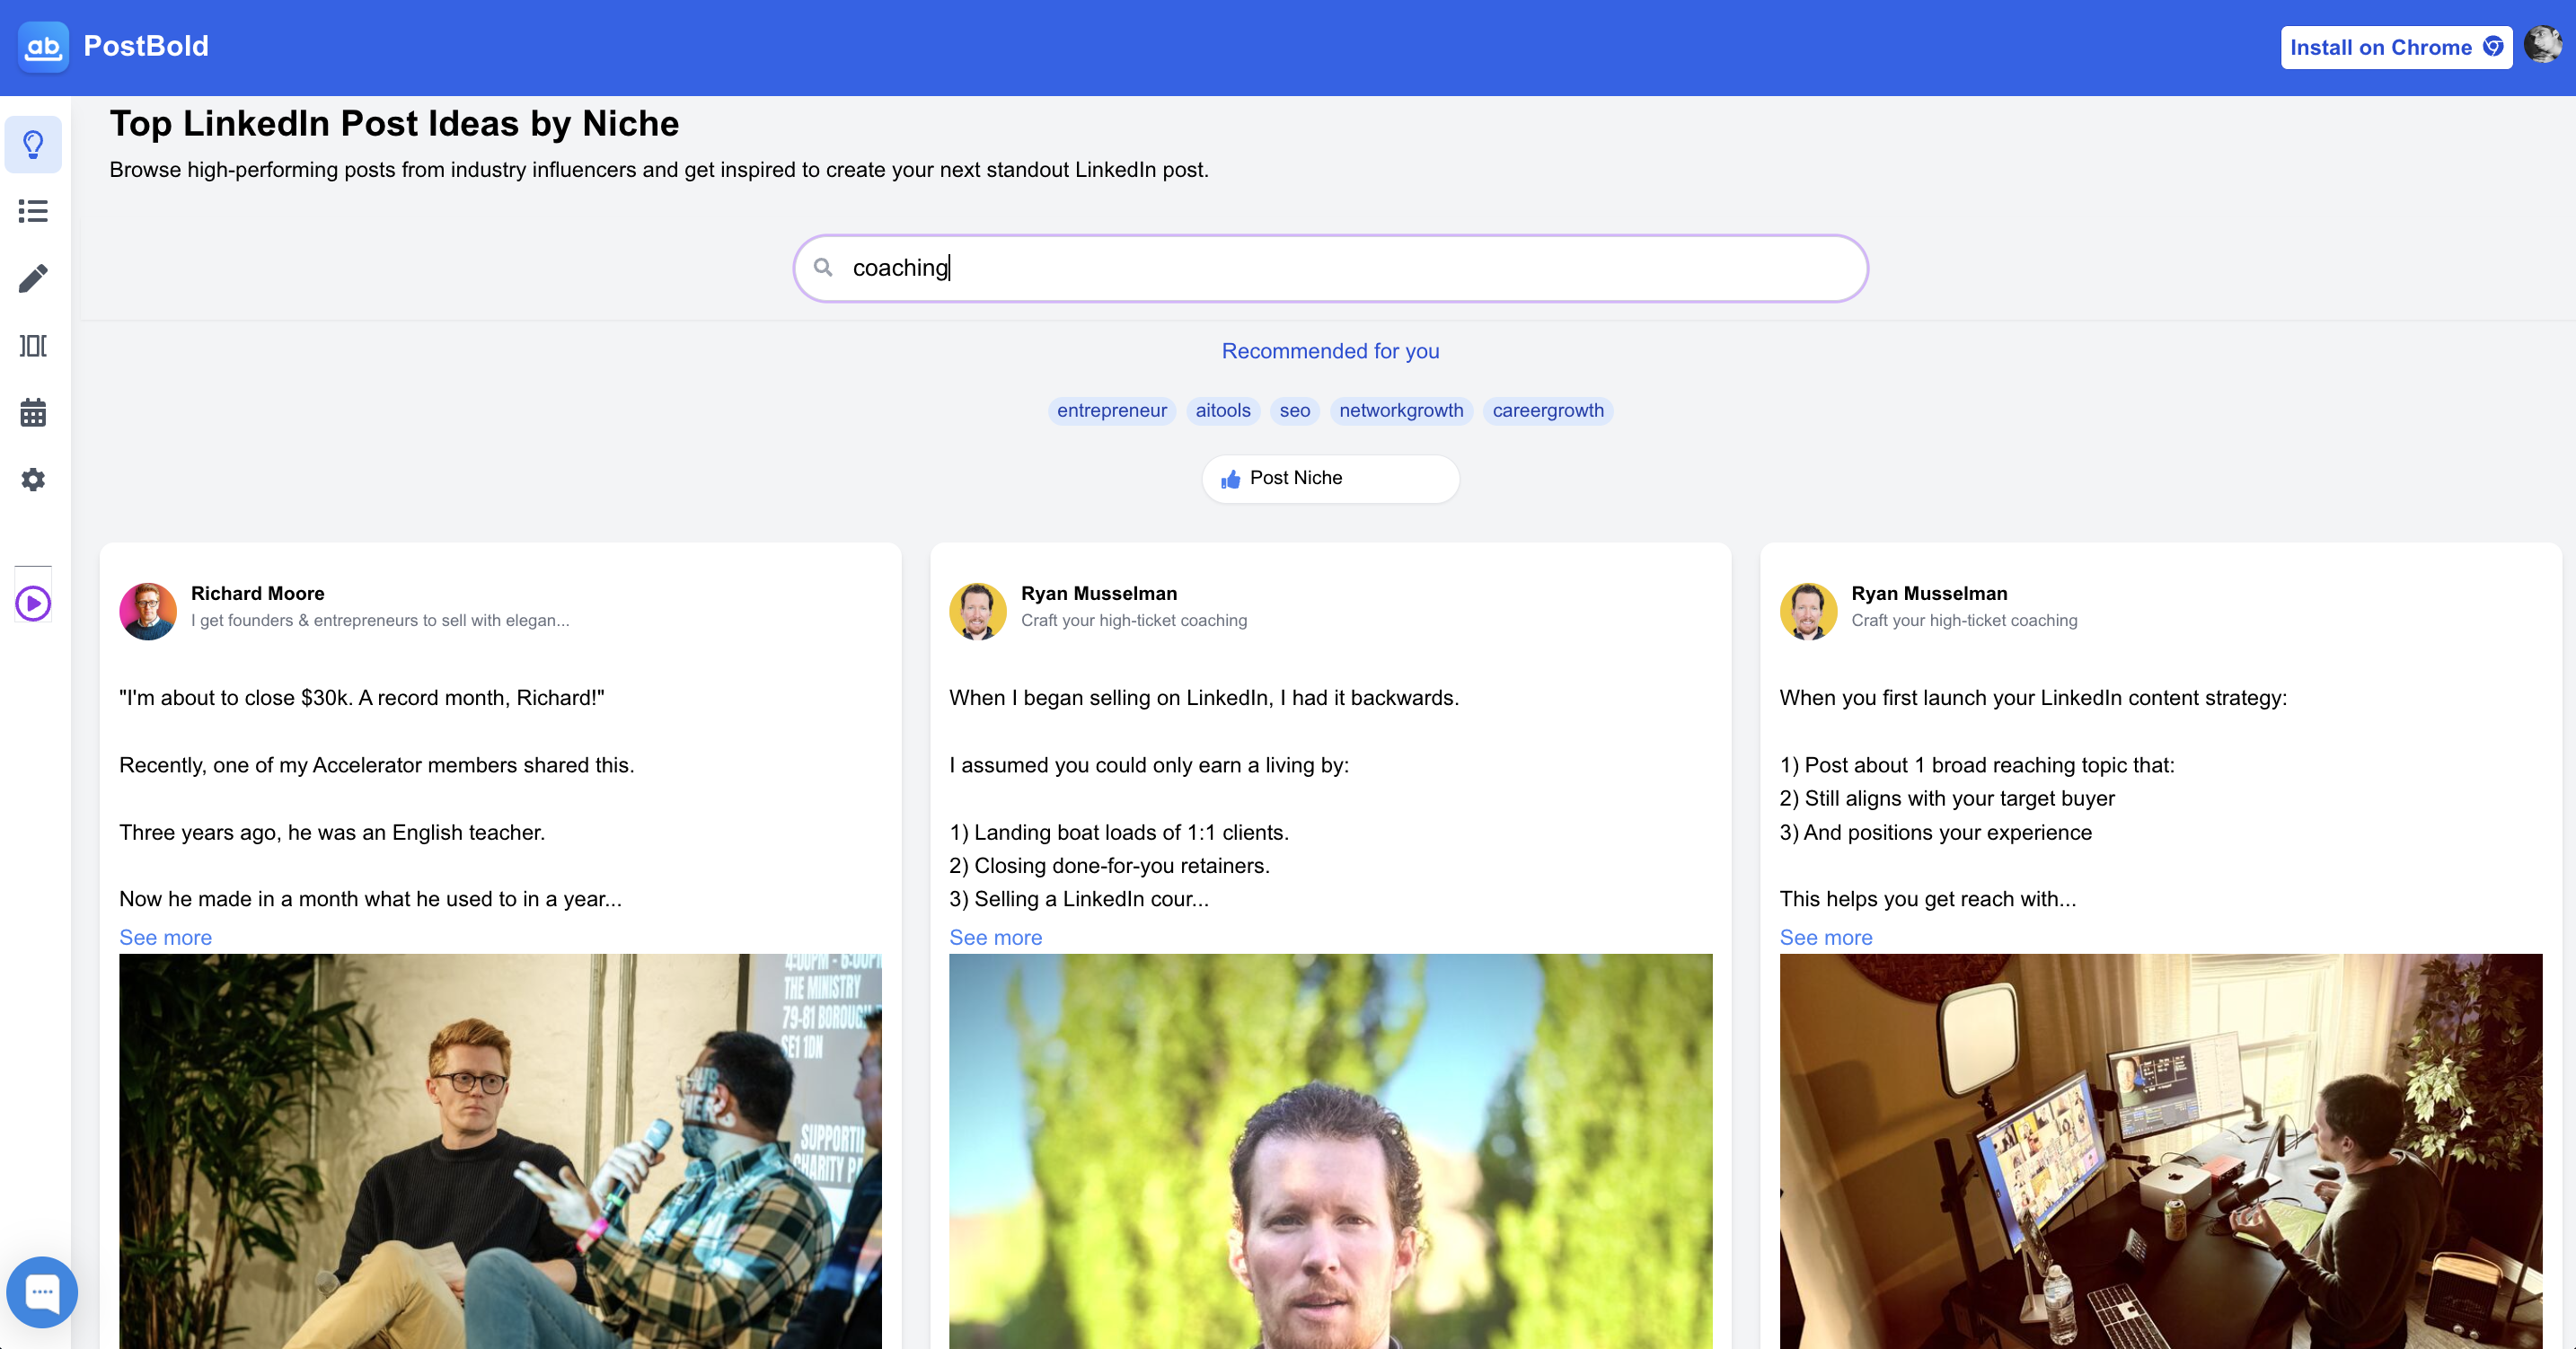Click Install on Chrome
This screenshot has width=2576, height=1349.
tap(2396, 46)
